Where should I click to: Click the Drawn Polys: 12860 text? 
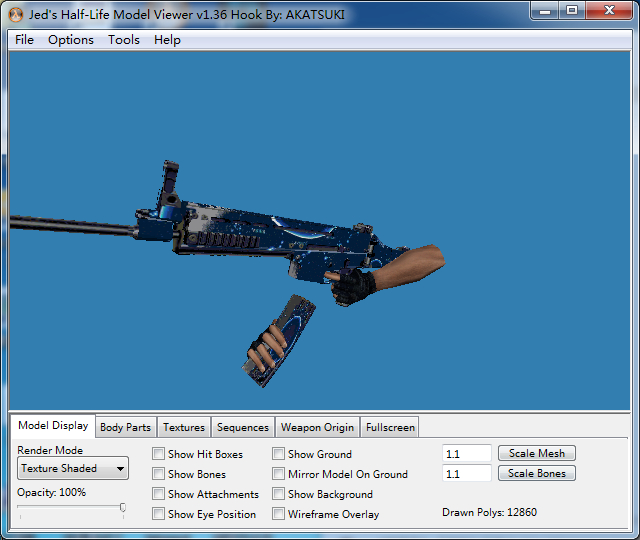pos(489,512)
